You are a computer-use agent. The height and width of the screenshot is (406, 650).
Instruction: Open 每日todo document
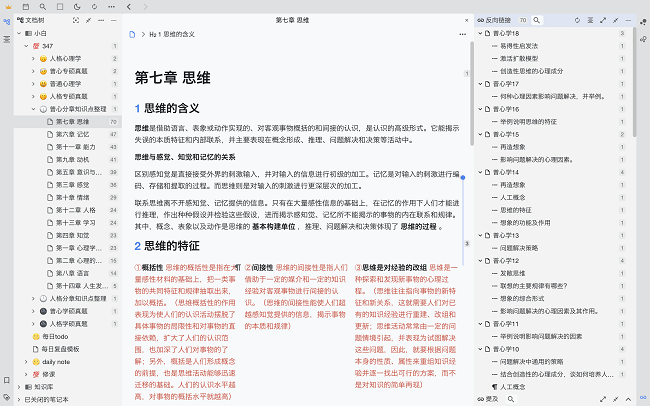pyautogui.click(x=55, y=336)
